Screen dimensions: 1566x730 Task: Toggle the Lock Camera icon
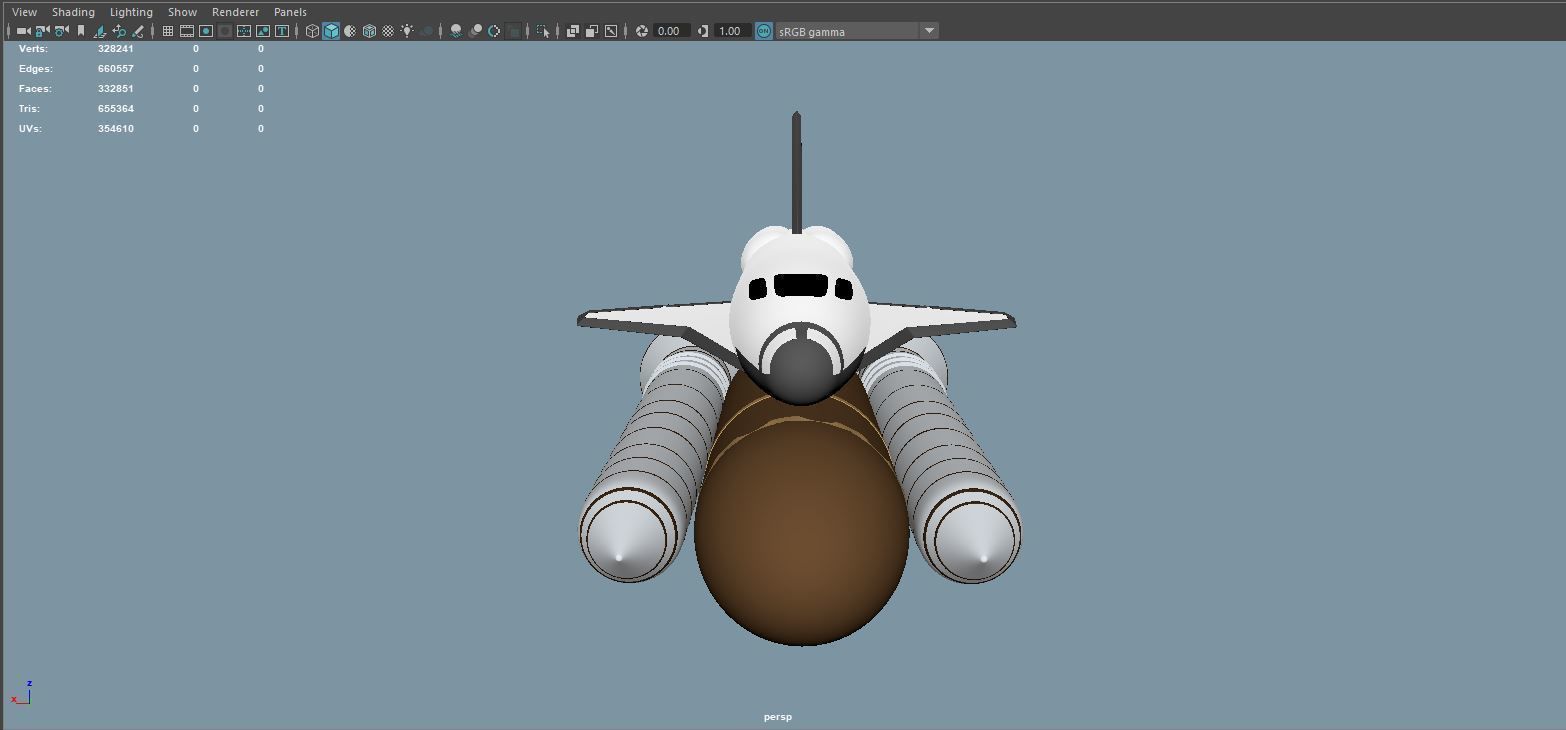[42, 31]
